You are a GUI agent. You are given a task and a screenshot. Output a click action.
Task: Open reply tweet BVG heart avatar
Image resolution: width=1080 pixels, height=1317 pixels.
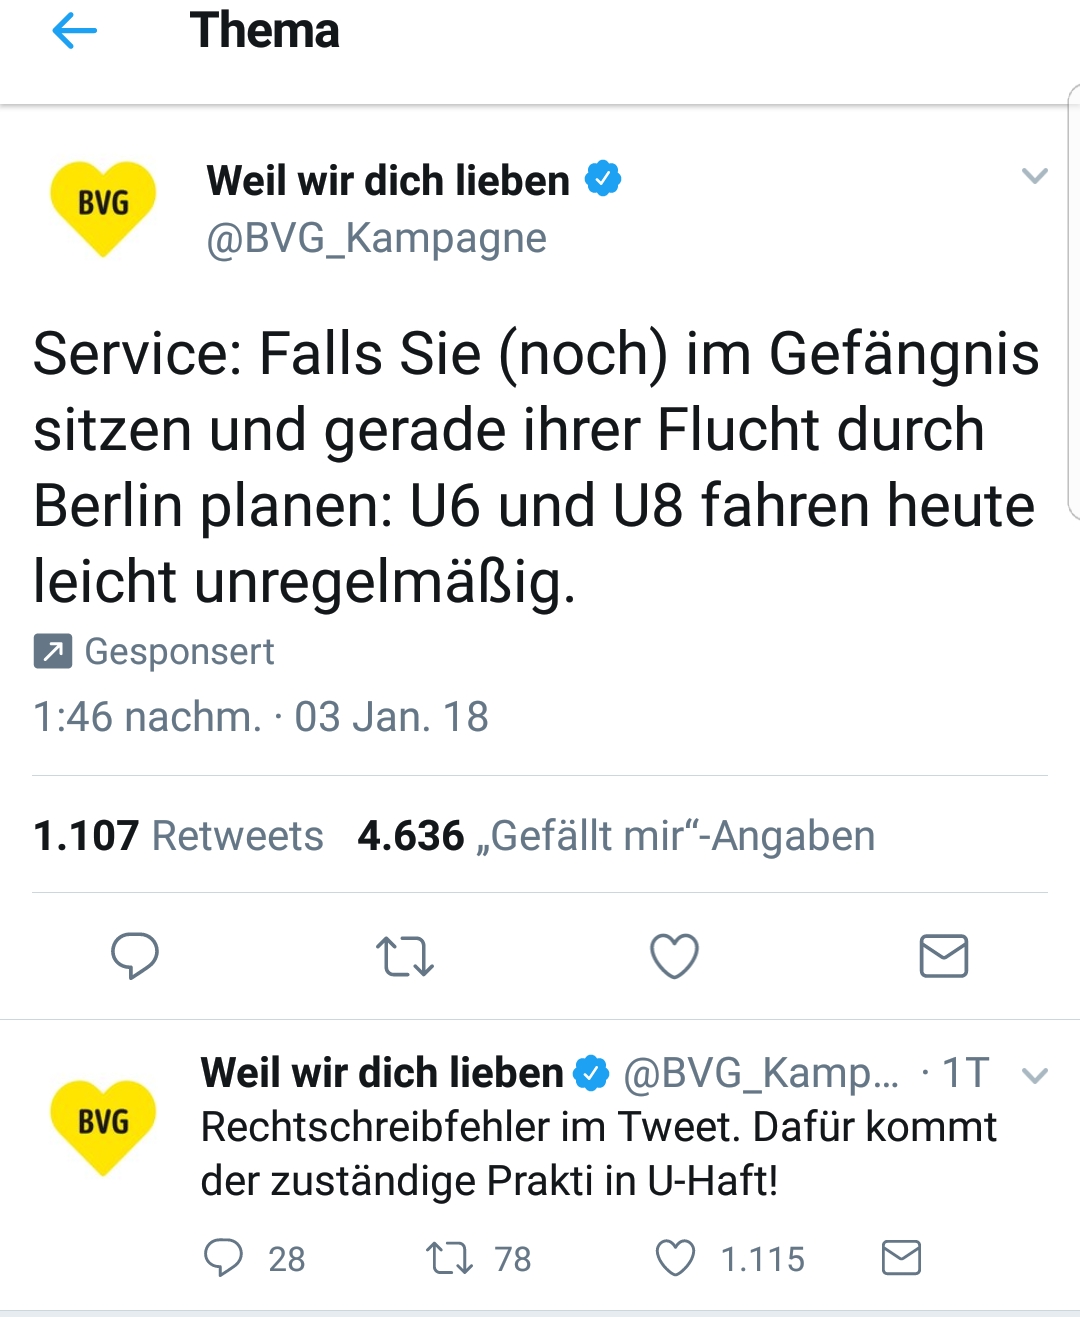click(x=103, y=1125)
